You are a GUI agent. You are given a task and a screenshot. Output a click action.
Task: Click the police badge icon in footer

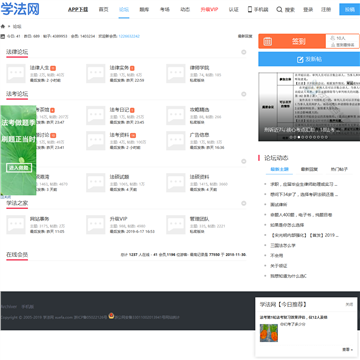(x=111, y=315)
